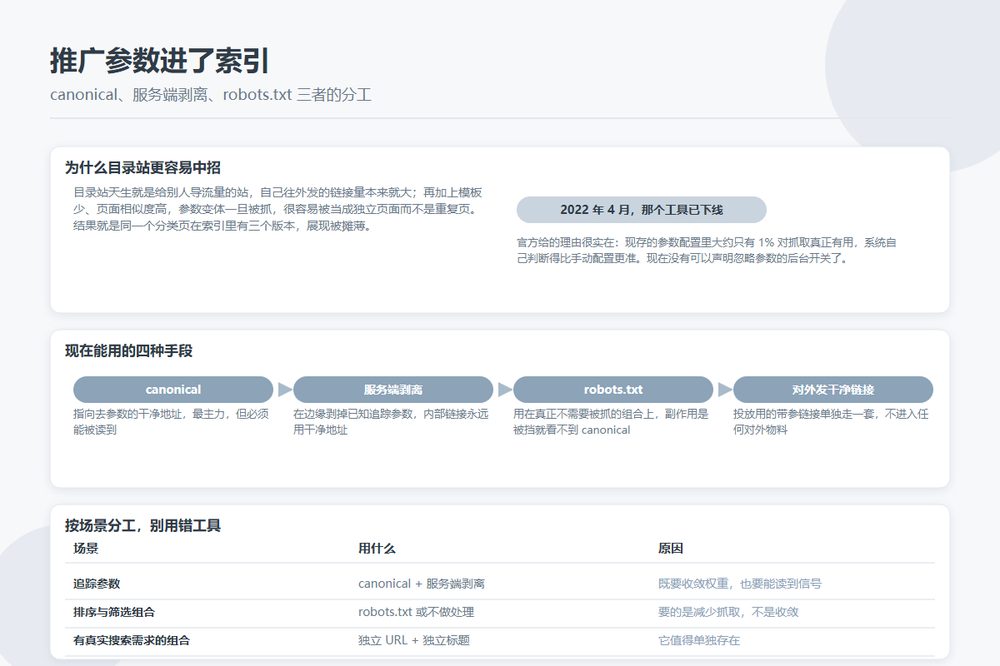This screenshot has width=1000, height=666.
Task: Click the 原因 column header
Action: (670, 549)
